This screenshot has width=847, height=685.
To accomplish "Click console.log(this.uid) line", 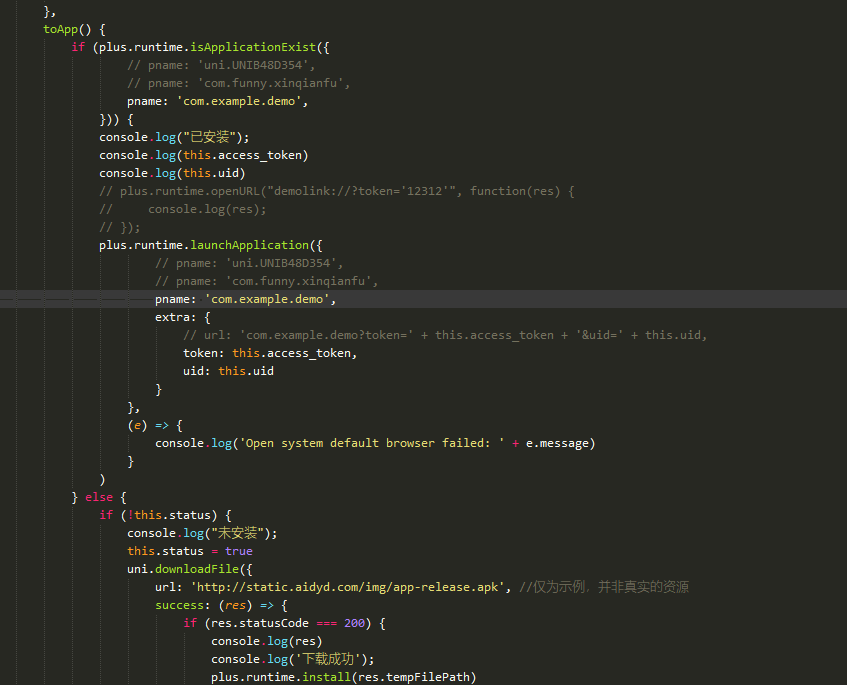I will point(172,173).
